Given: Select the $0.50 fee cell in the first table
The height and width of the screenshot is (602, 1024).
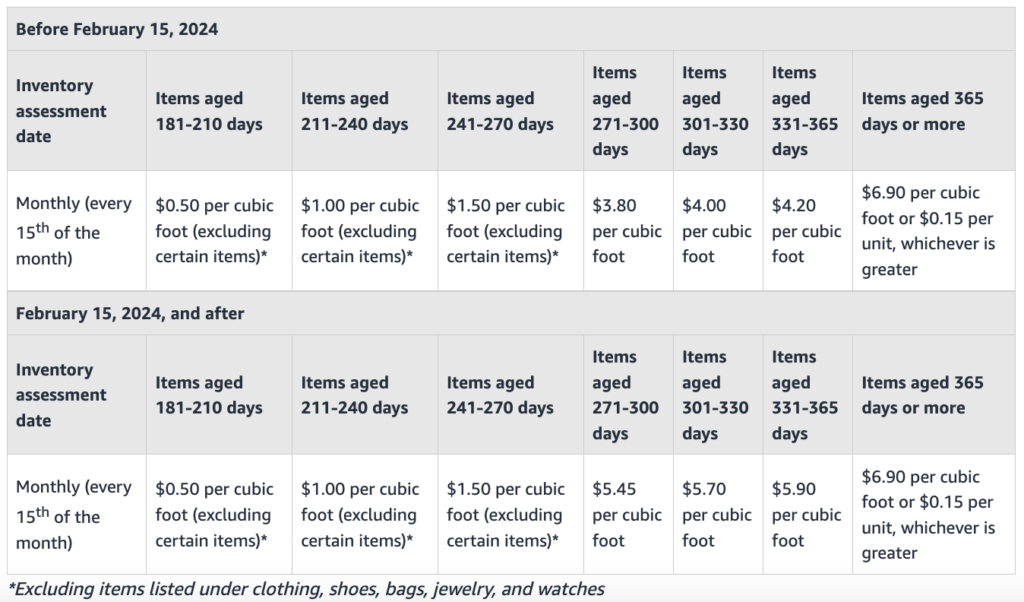Looking at the screenshot, I should click(x=214, y=231).
